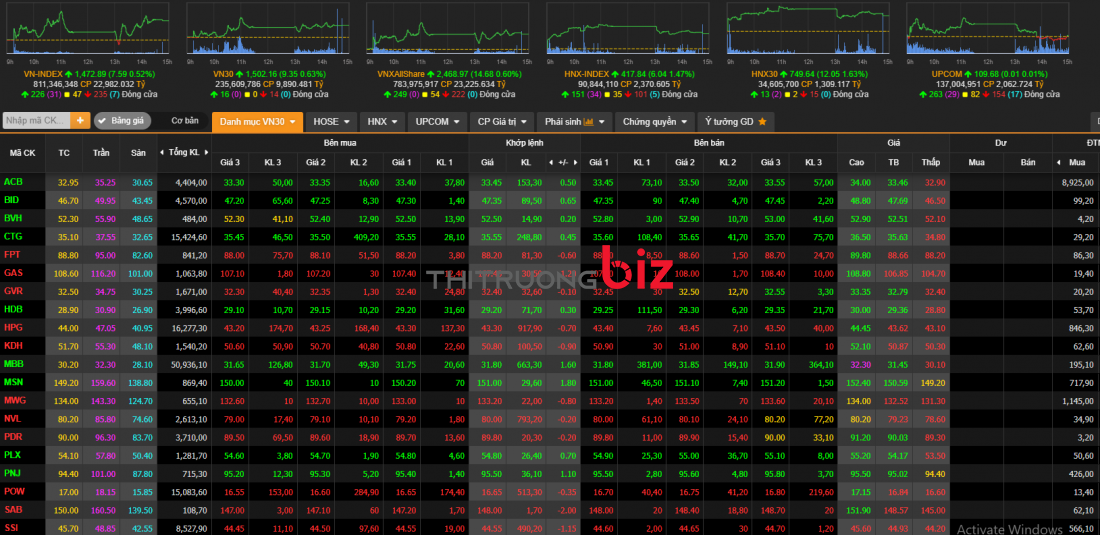
Task: Select stock ticker HDB
Action: coord(13,309)
